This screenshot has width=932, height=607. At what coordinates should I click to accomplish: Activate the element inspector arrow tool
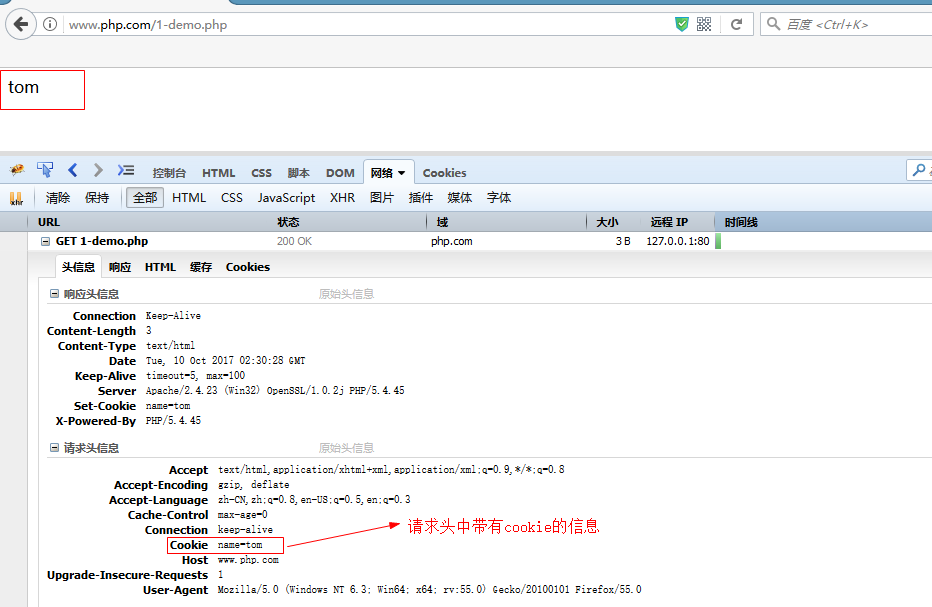click(x=45, y=171)
